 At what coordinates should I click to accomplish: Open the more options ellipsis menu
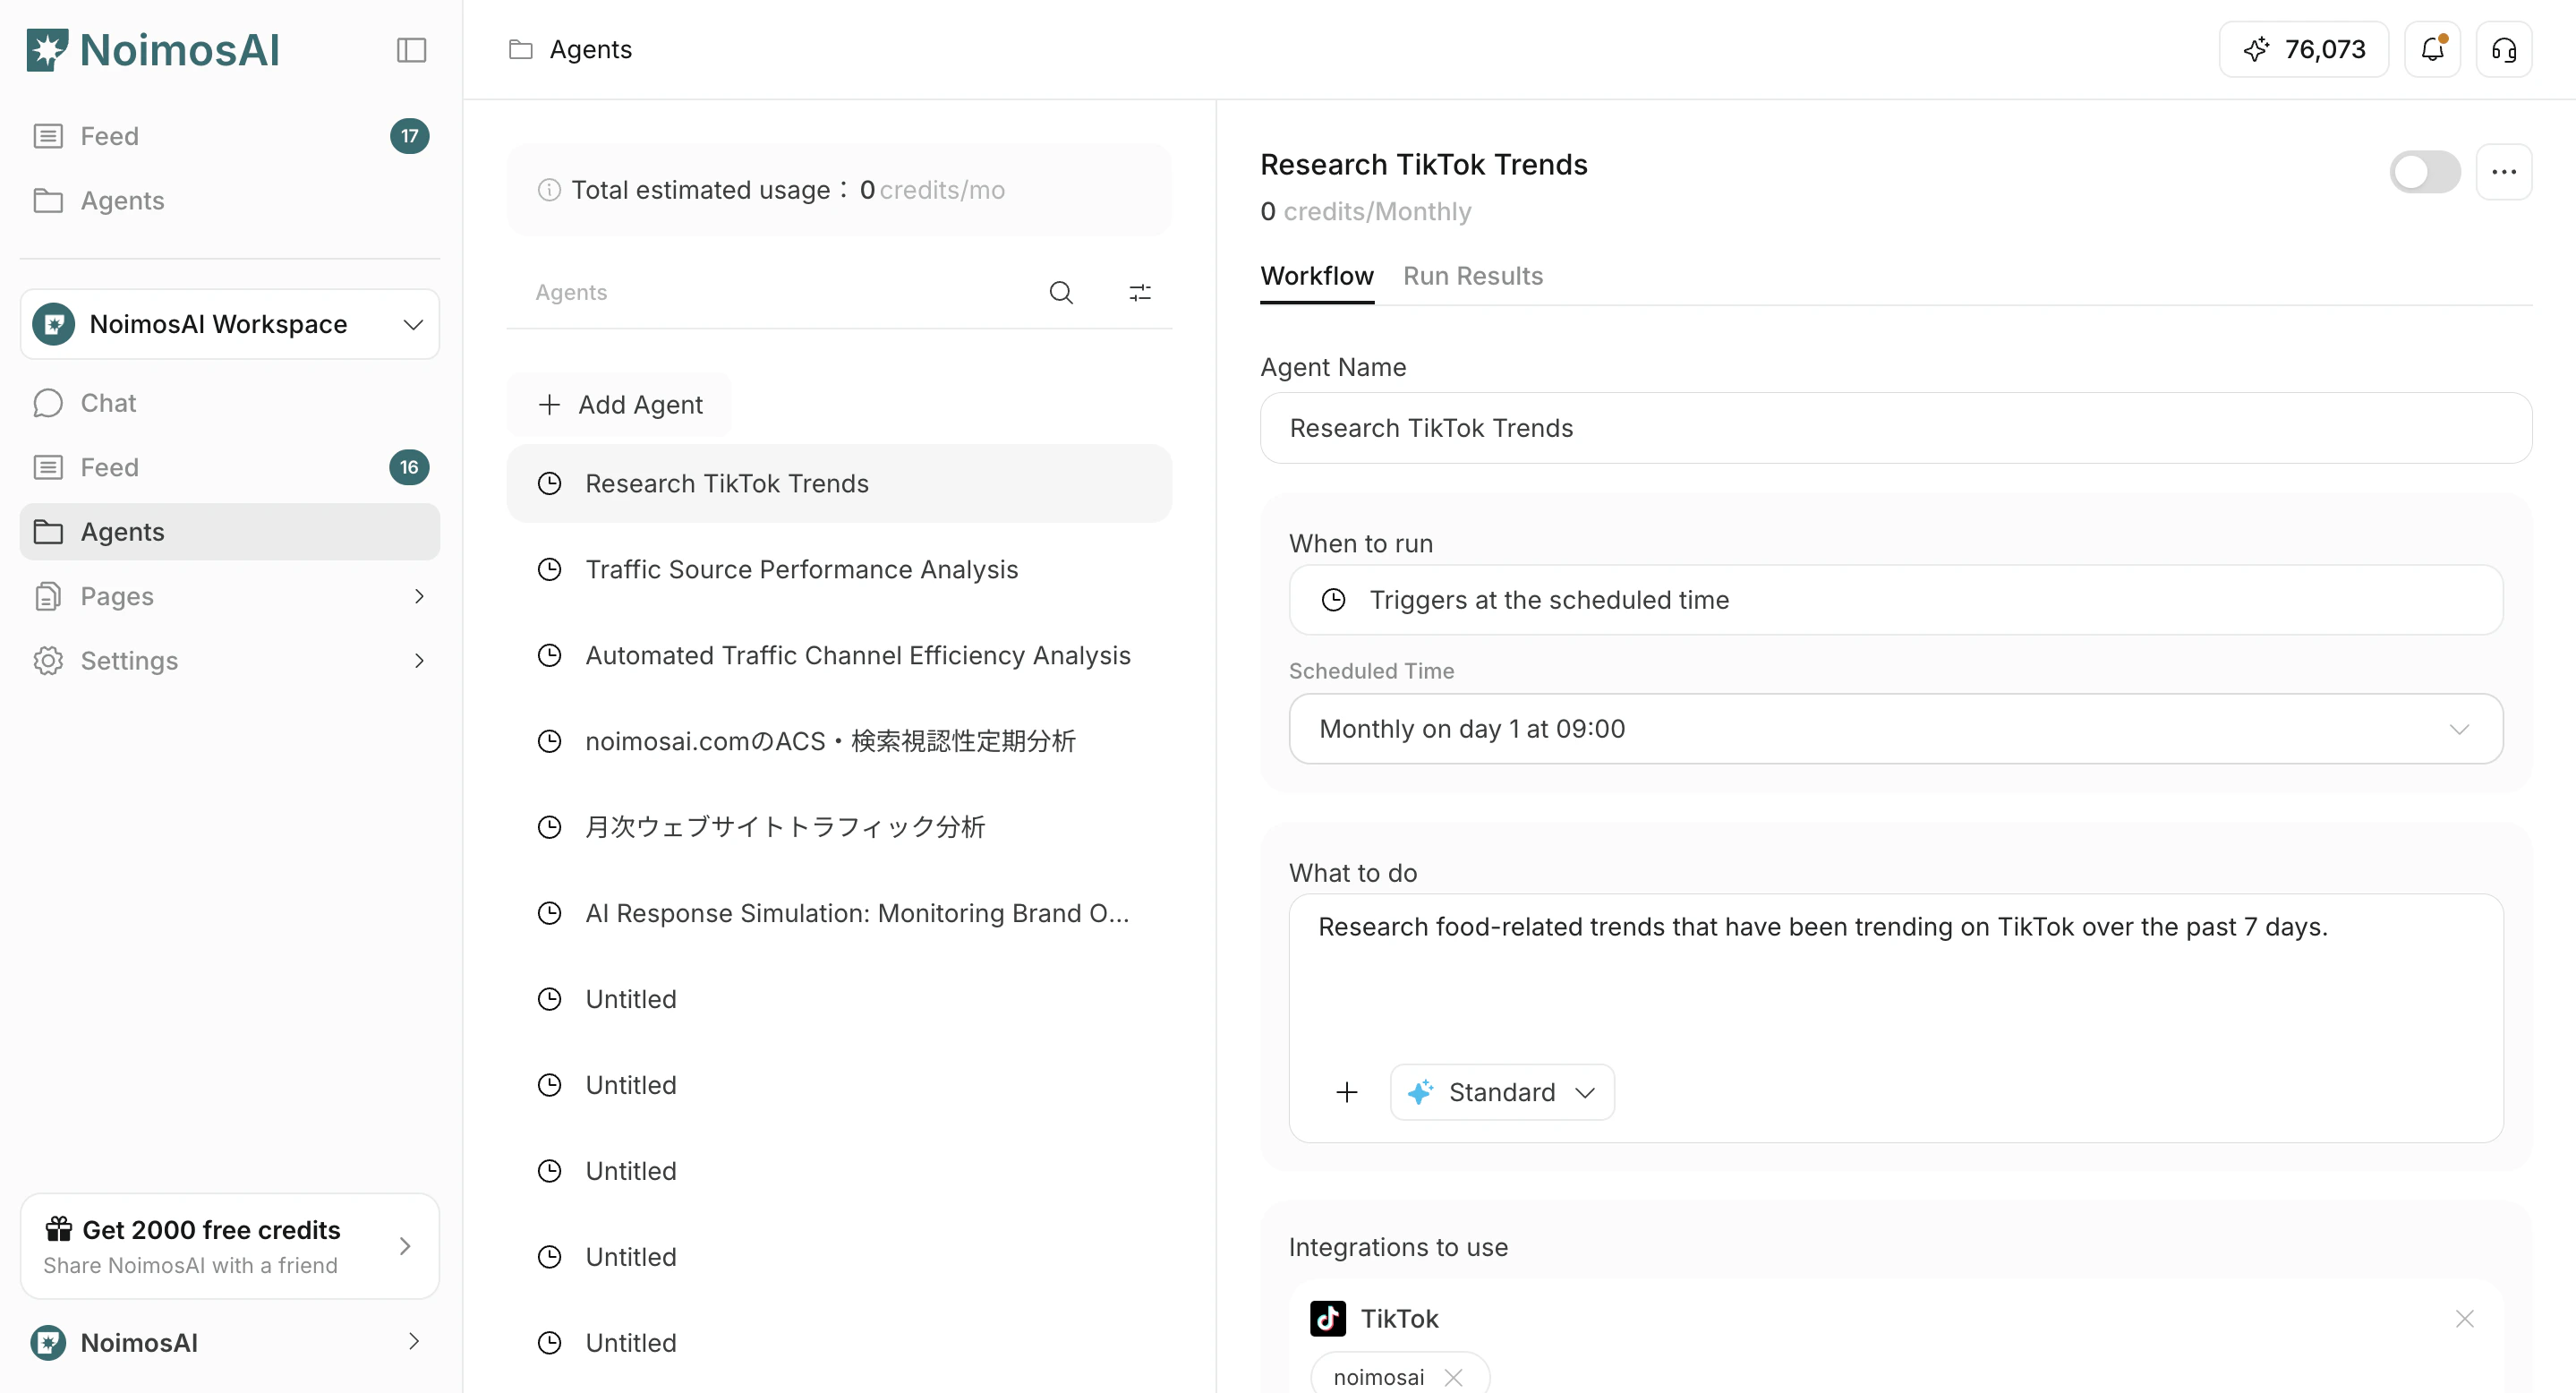click(2504, 172)
